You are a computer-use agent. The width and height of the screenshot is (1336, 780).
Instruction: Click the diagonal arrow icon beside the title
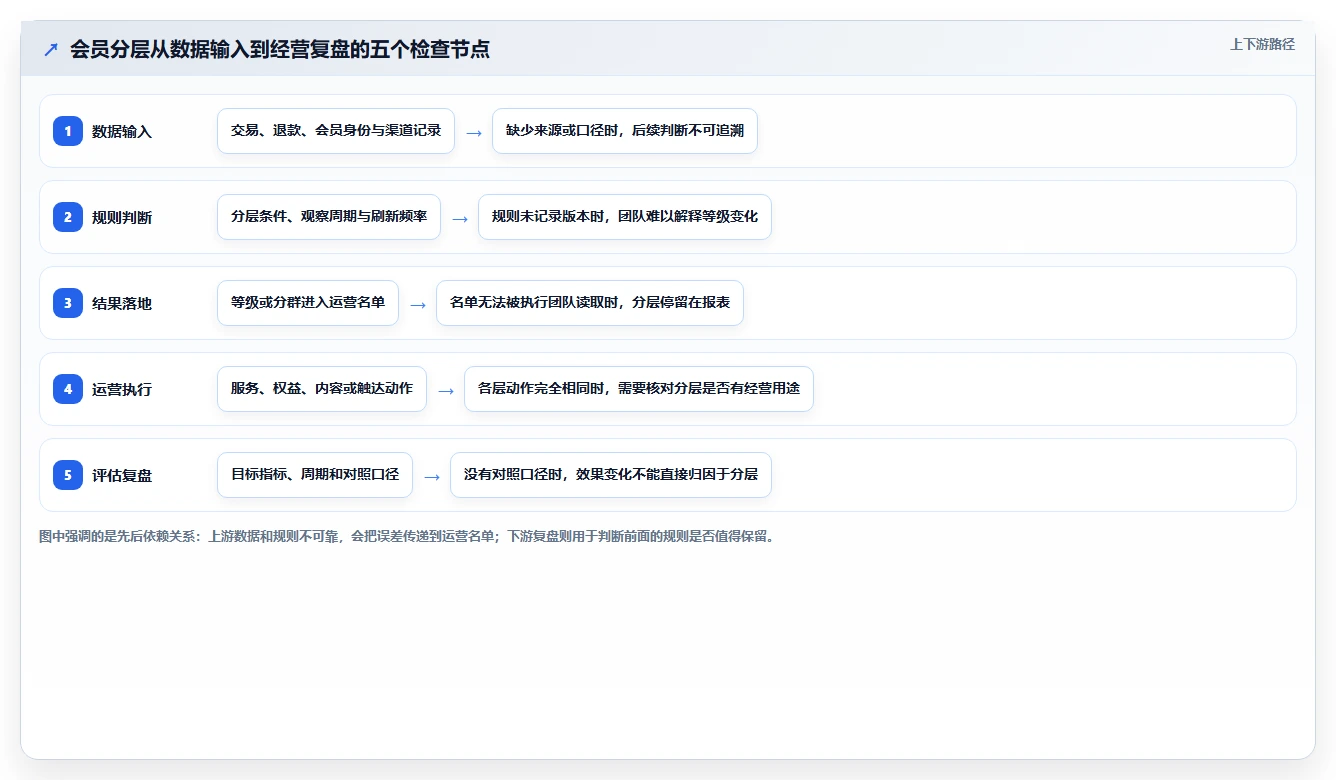point(51,49)
